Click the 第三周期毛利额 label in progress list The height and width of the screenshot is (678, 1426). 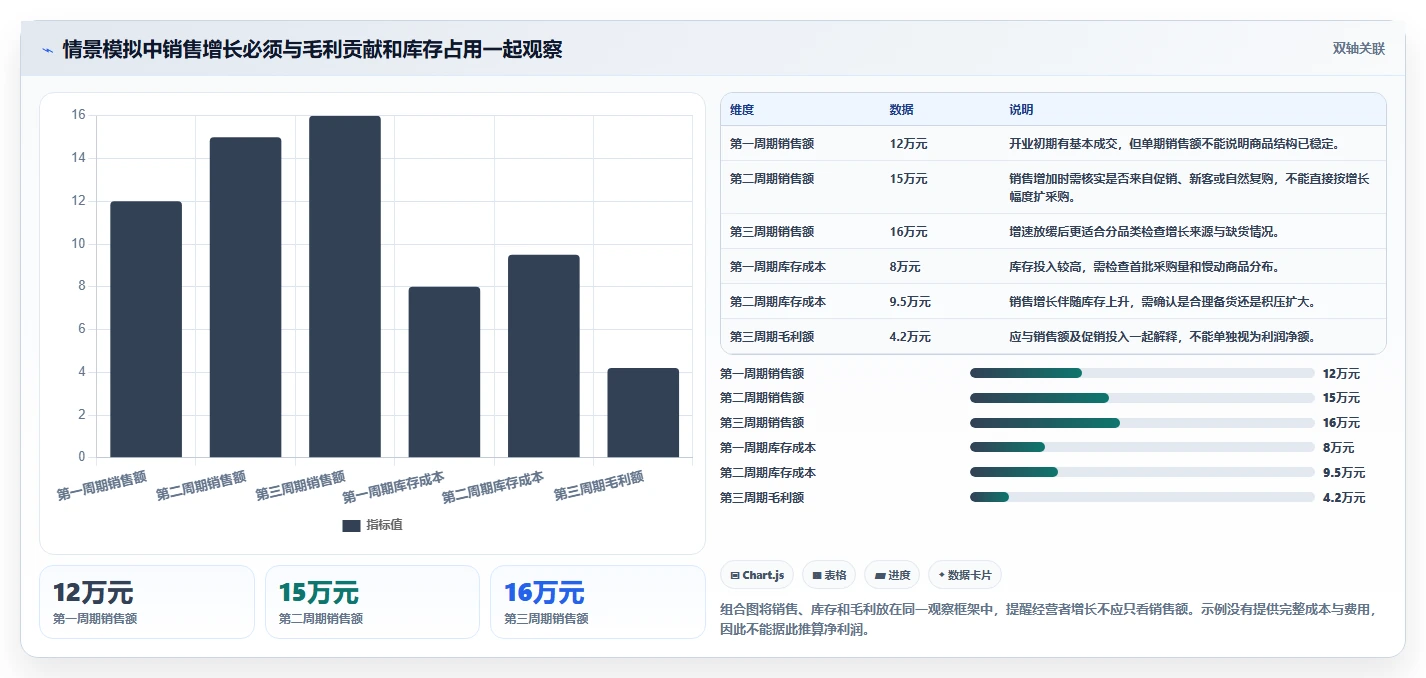762,497
